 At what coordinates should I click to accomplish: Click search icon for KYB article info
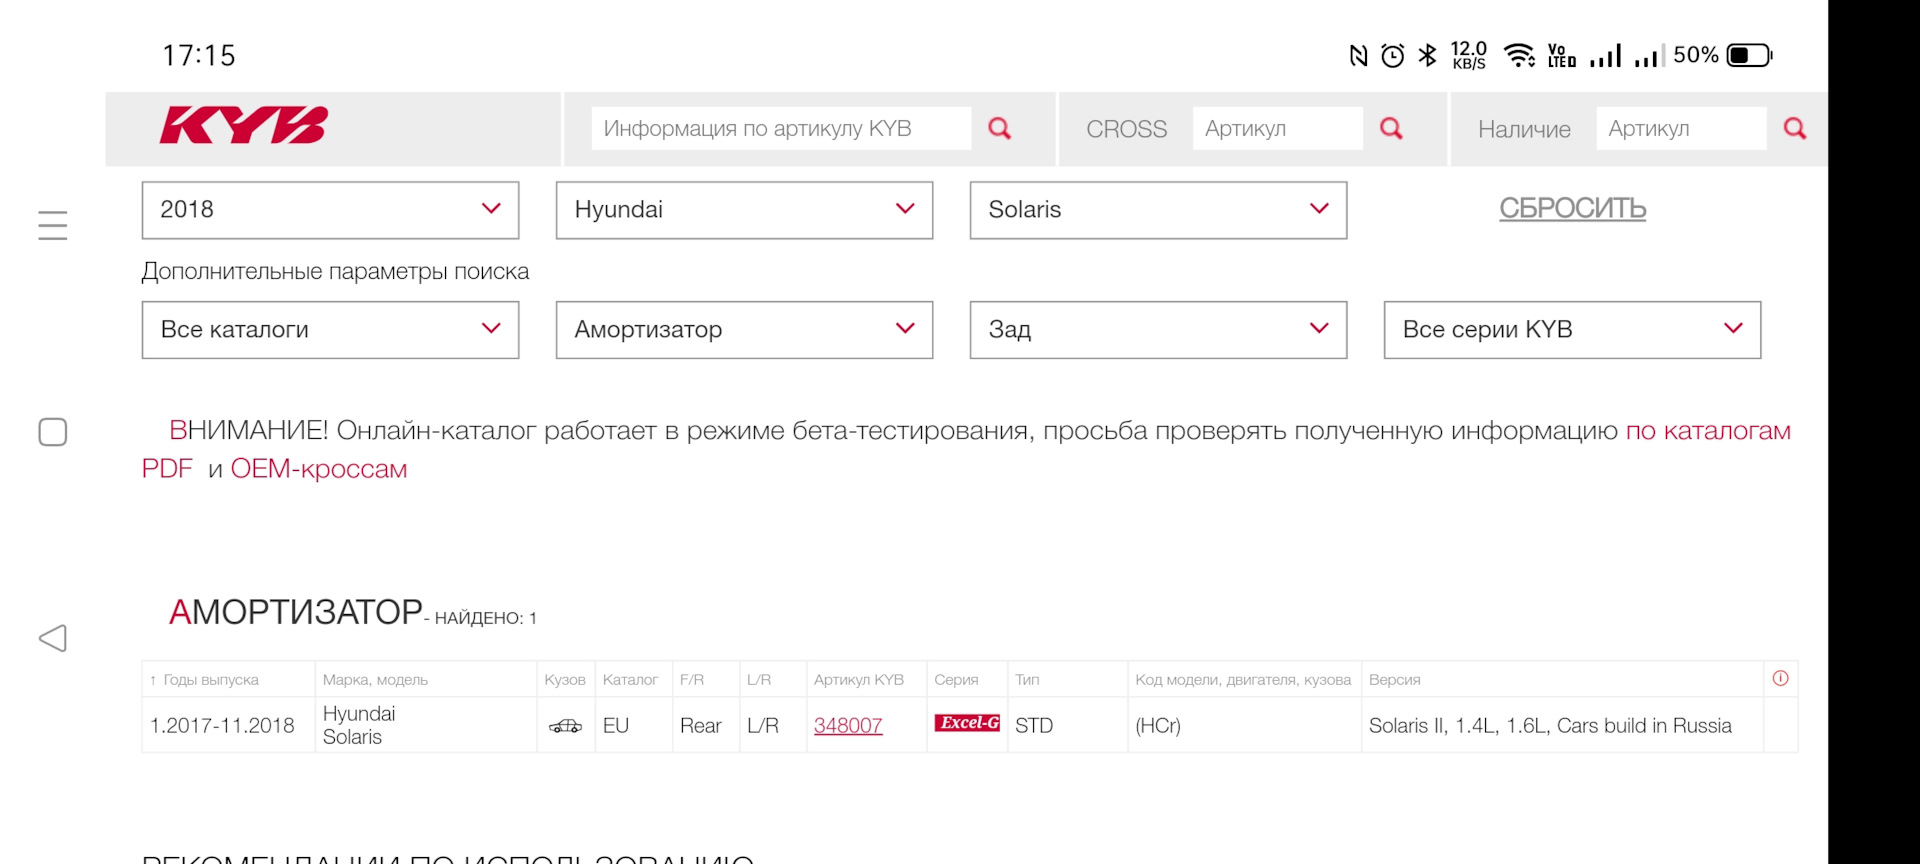coord(999,129)
